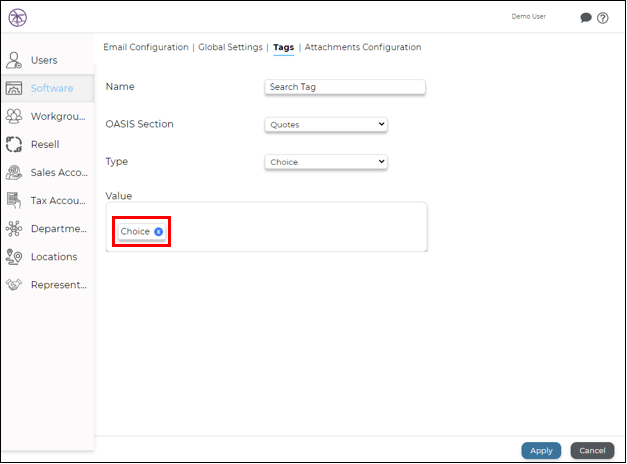Focus the Name field containing Search Tag
Image resolution: width=627 pixels, height=464 pixels.
(x=345, y=87)
